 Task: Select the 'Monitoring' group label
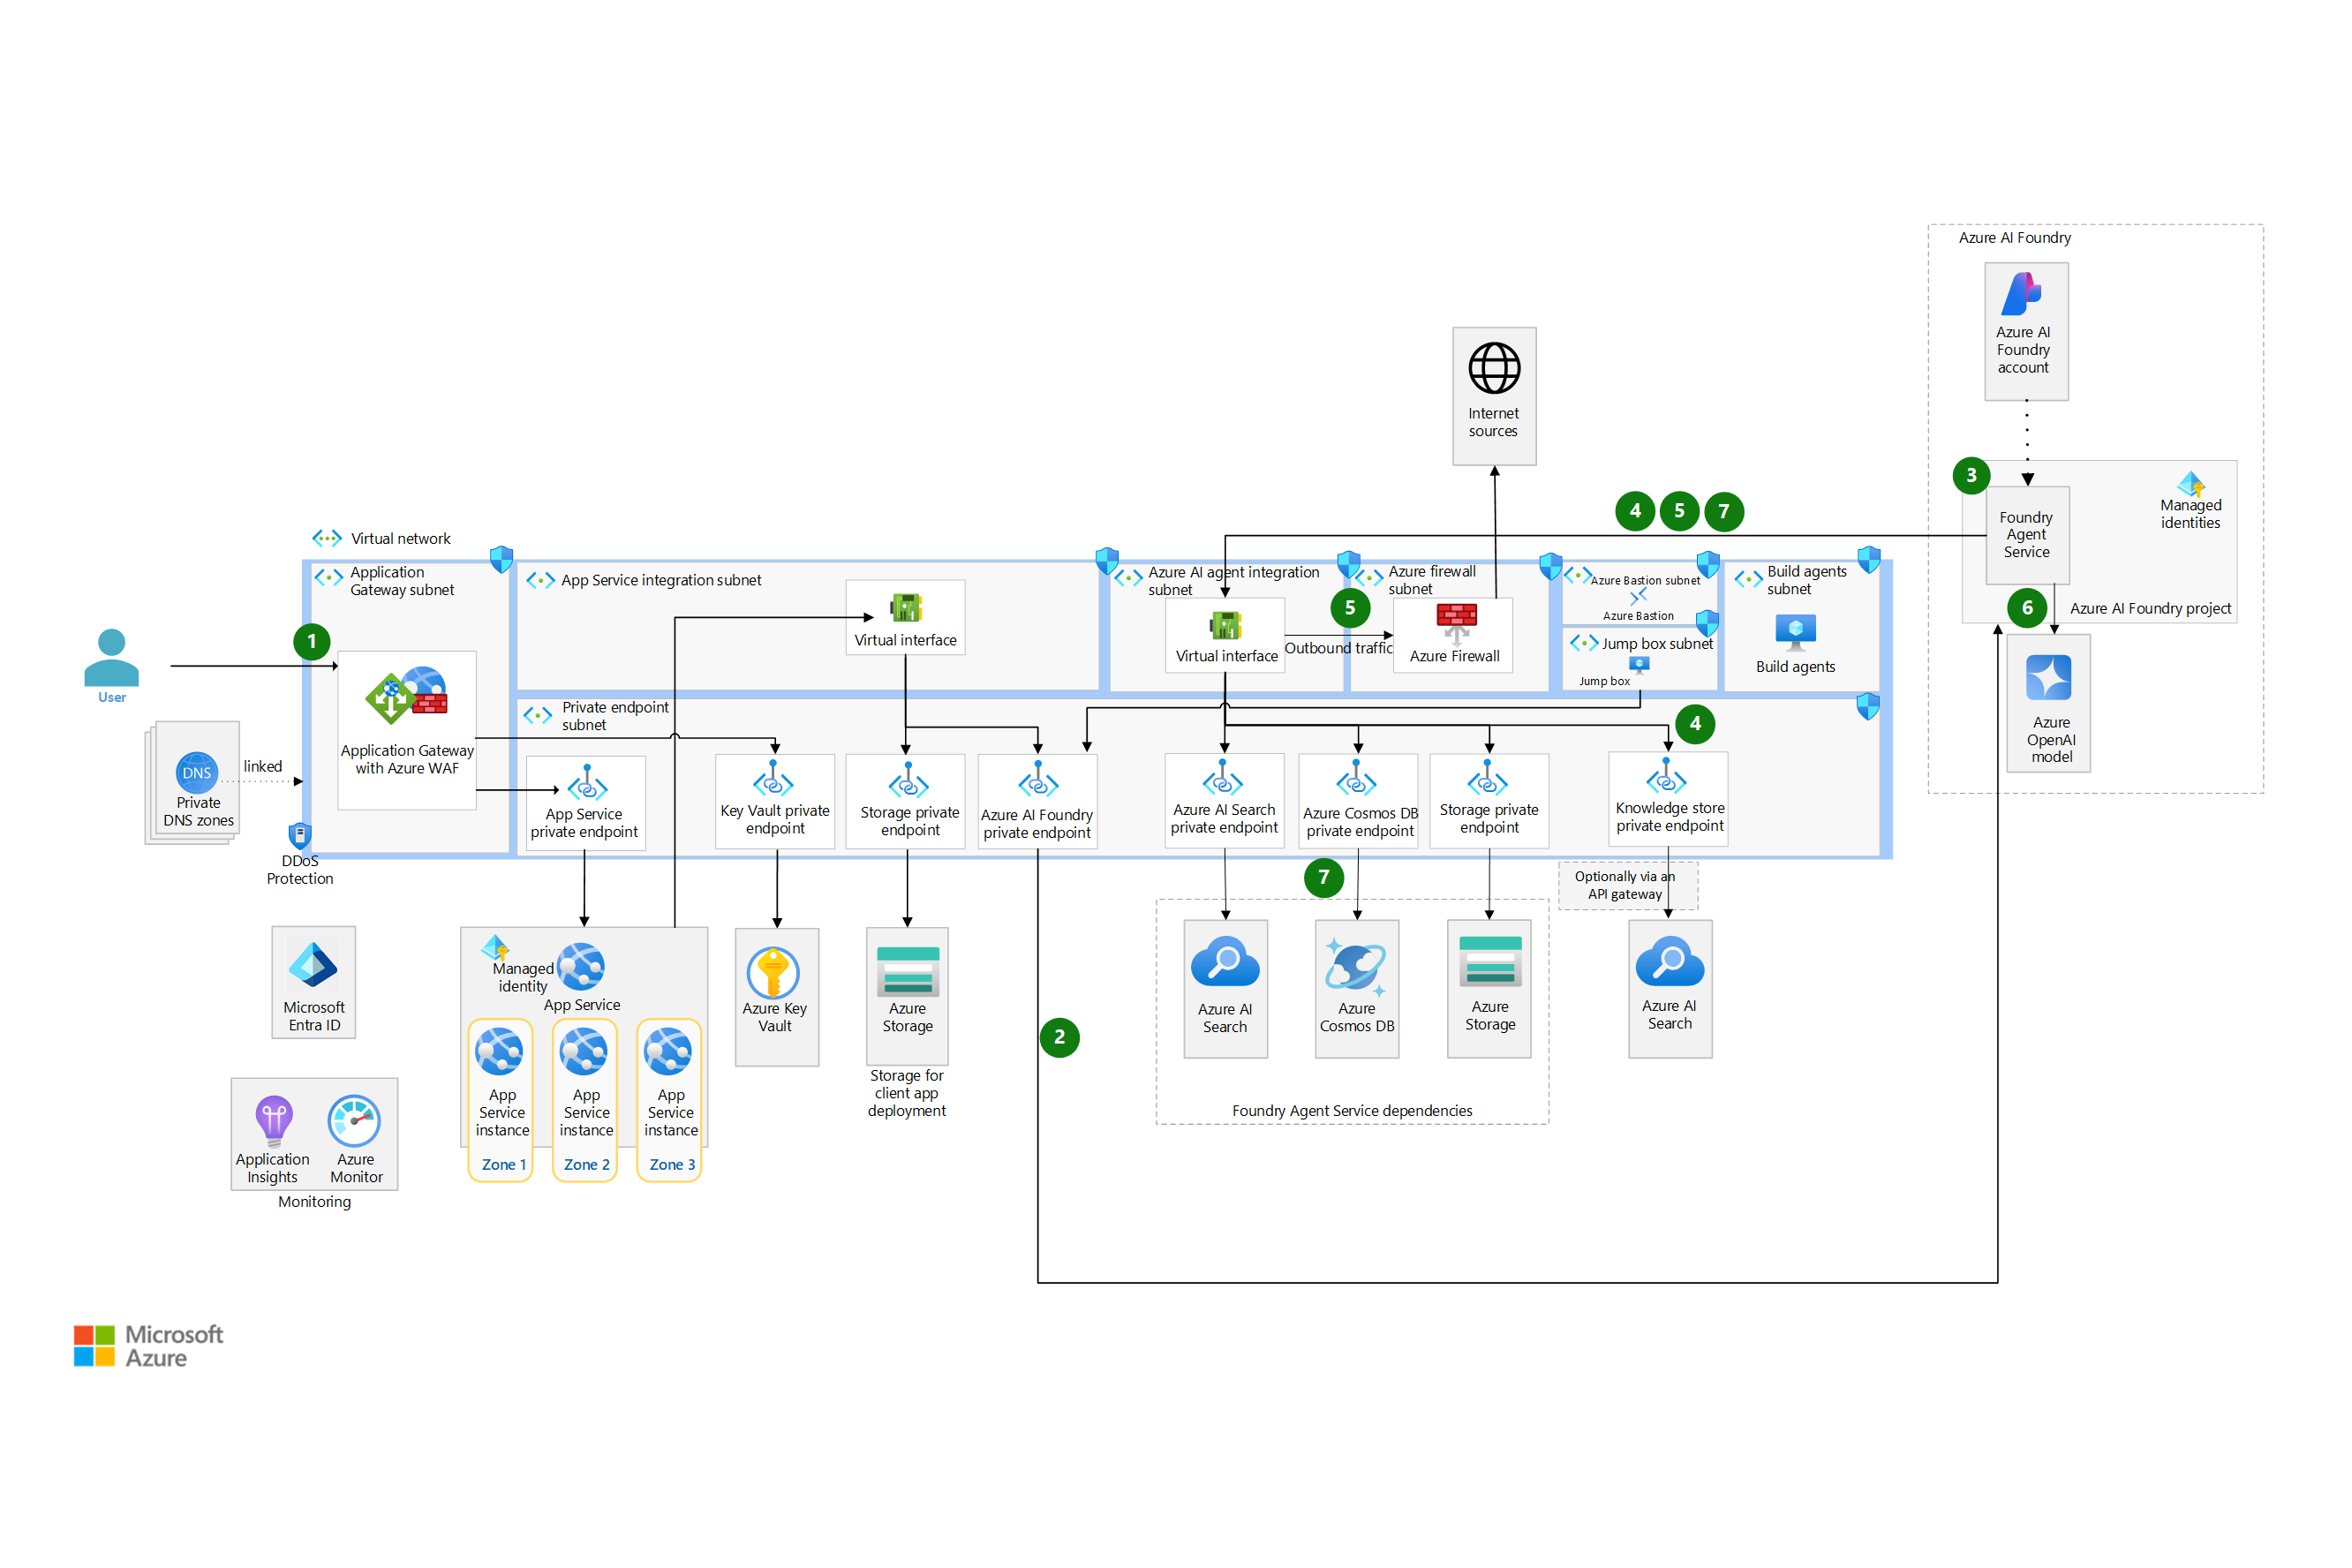coord(314,1201)
